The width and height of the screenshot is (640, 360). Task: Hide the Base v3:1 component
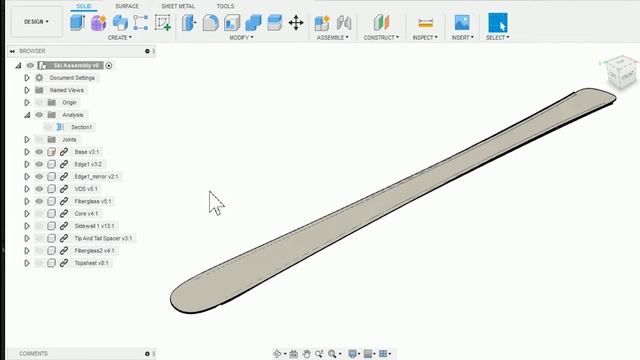point(39,152)
